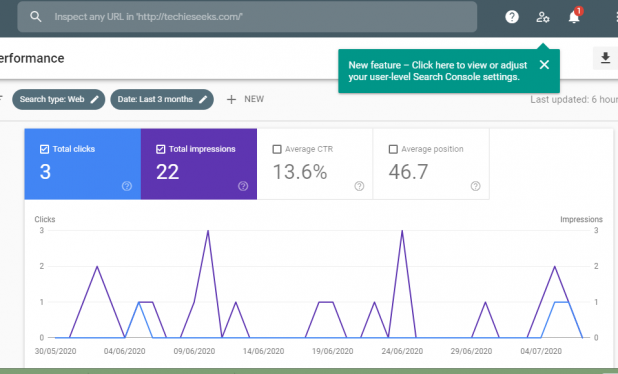618x374 pixels.
Task: Click the search magnifier icon
Action: pyautogui.click(x=35, y=17)
